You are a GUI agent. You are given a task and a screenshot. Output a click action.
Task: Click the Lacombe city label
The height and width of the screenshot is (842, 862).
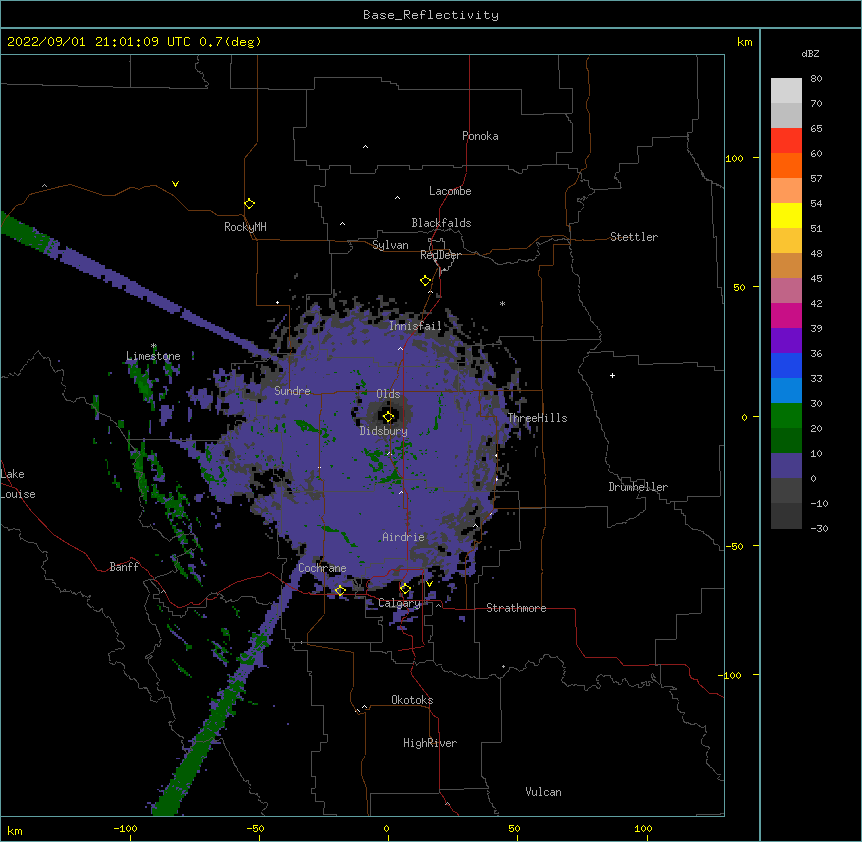pyautogui.click(x=450, y=191)
